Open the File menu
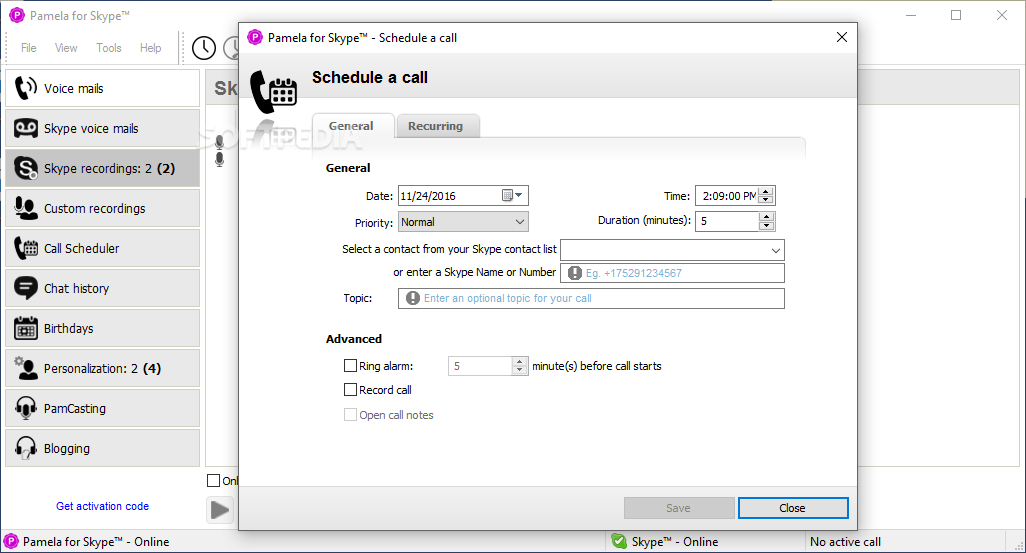The image size is (1026, 553). (29, 48)
